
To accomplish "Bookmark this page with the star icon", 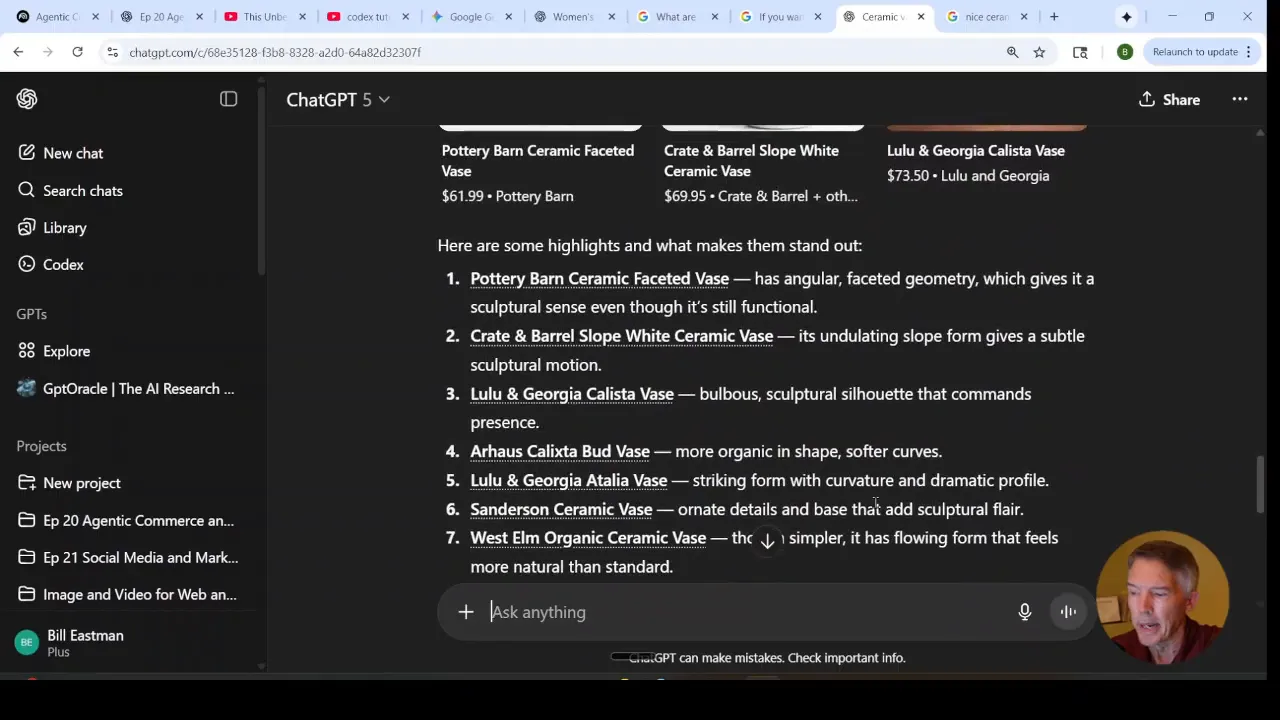I will point(1039,52).
